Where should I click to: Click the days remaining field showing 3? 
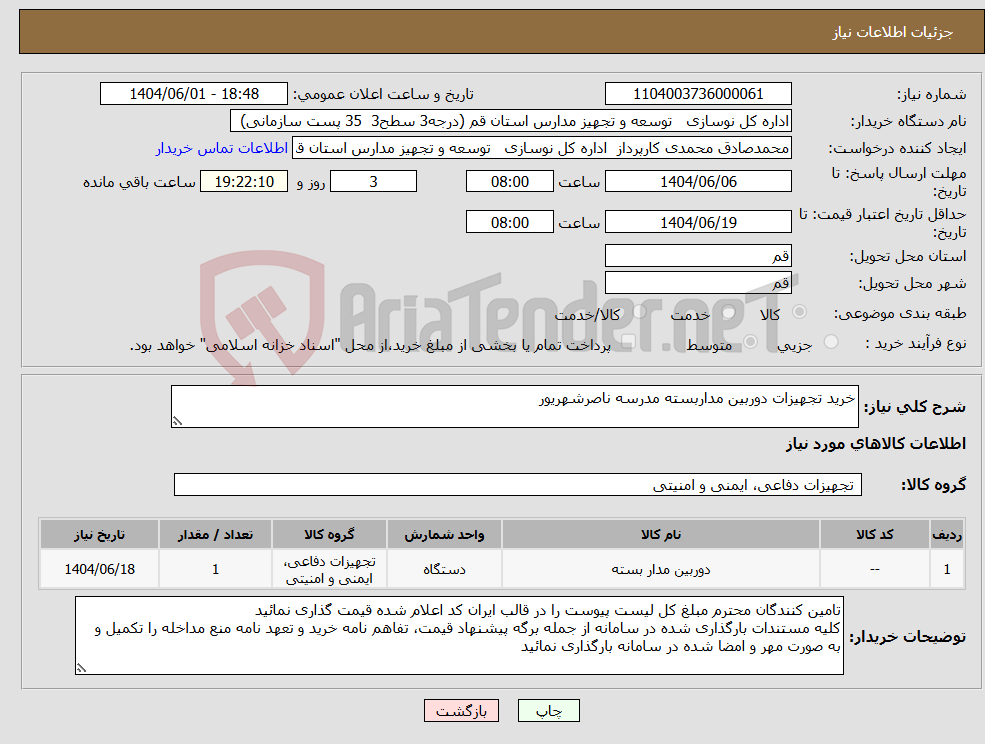[x=373, y=181]
